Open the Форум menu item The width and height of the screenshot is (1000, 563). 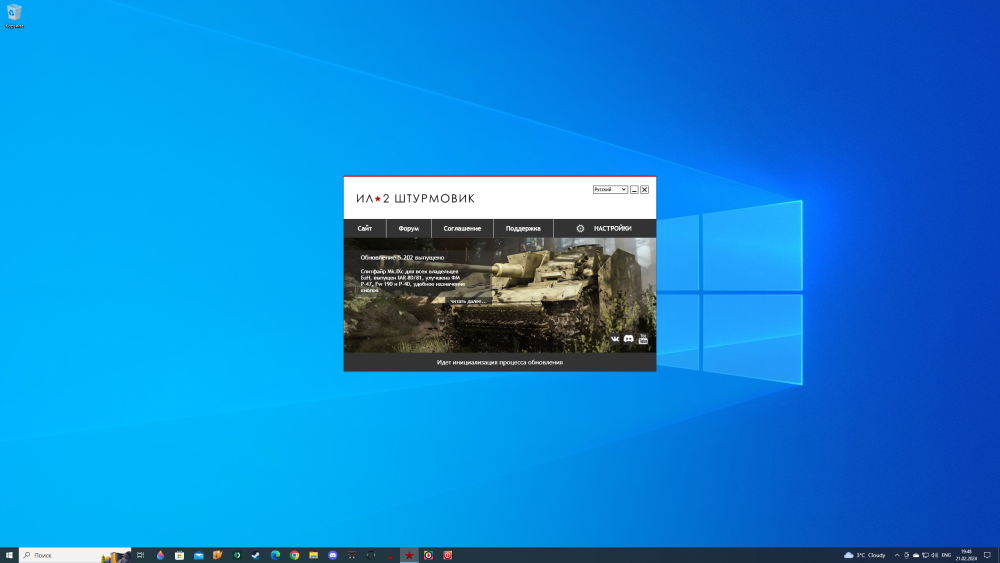(409, 228)
